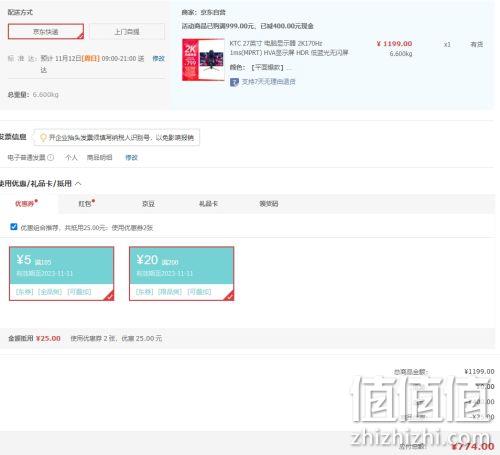Image resolution: width=500 pixels, height=455 pixels.
Task: Open the 京豆 tab
Action: [x=148, y=203]
